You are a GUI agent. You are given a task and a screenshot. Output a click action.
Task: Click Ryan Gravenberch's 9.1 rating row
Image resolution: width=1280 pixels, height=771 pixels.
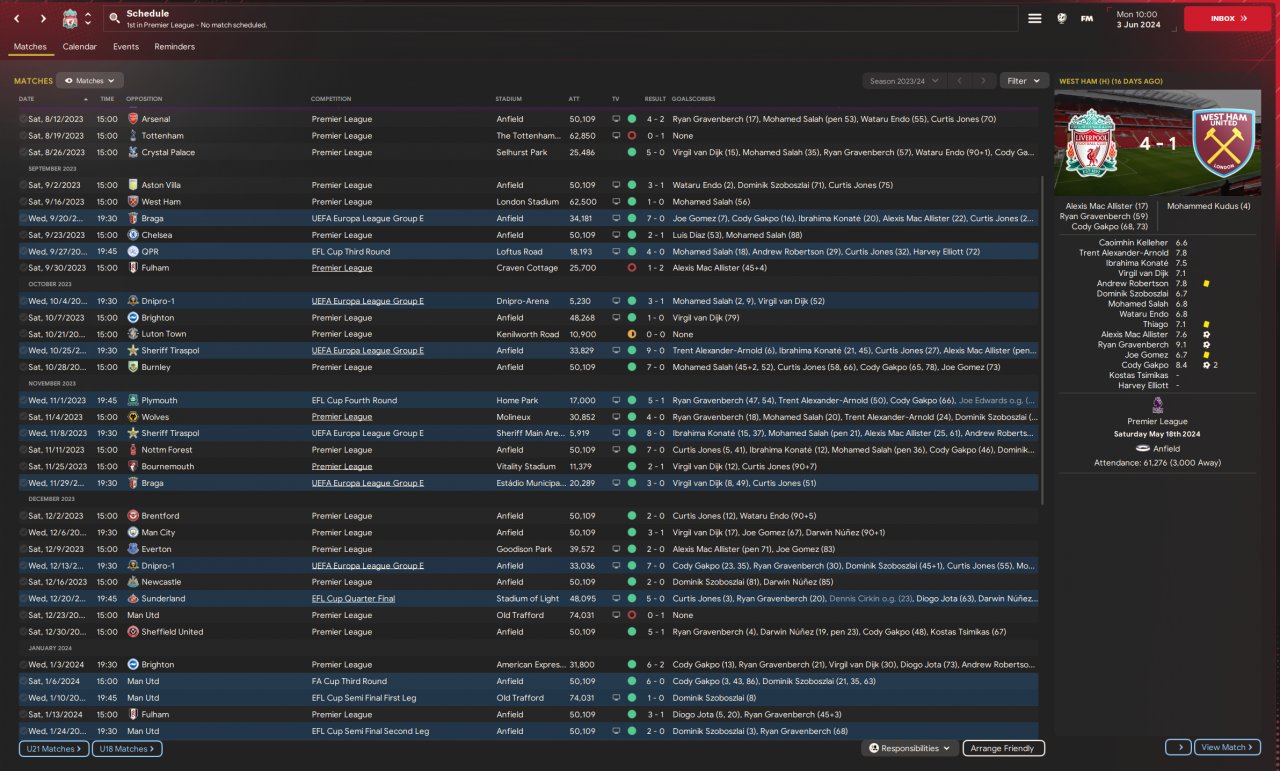1157,345
